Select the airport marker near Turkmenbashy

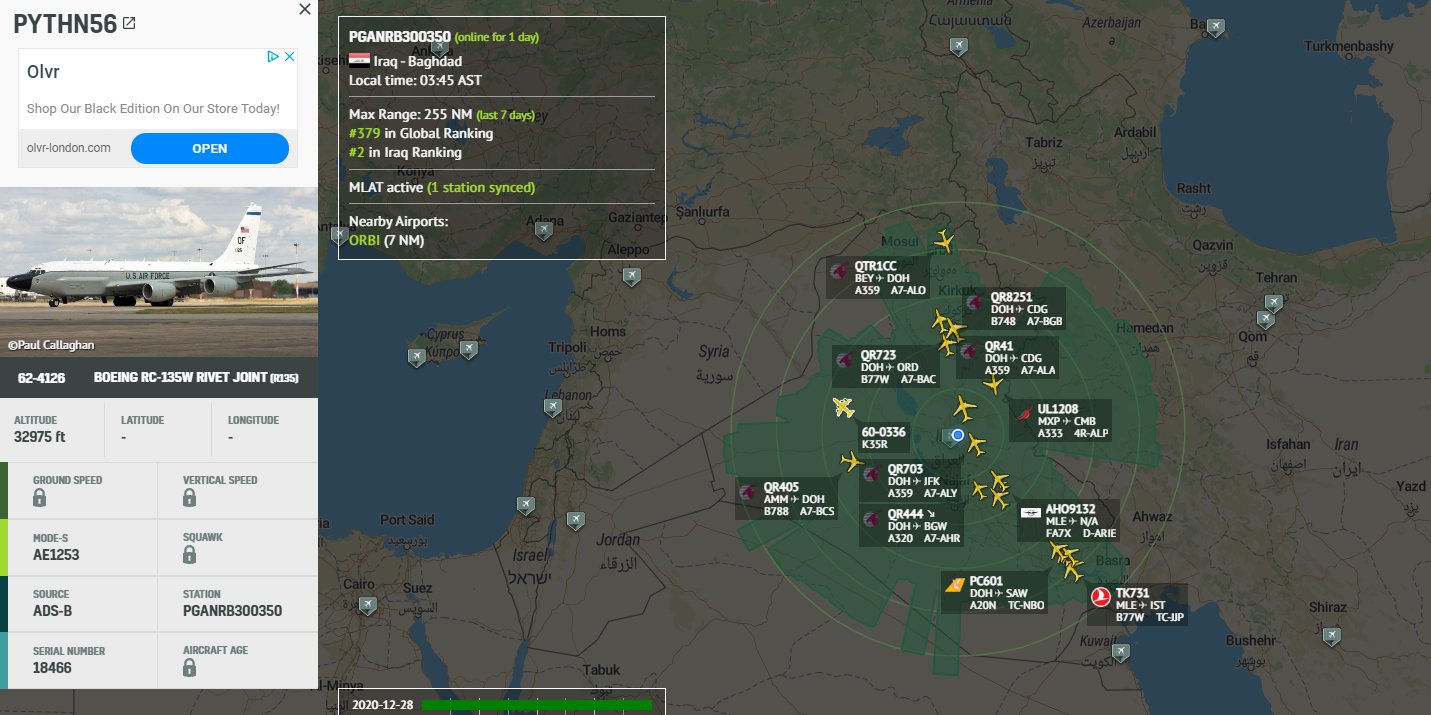coord(1215,28)
